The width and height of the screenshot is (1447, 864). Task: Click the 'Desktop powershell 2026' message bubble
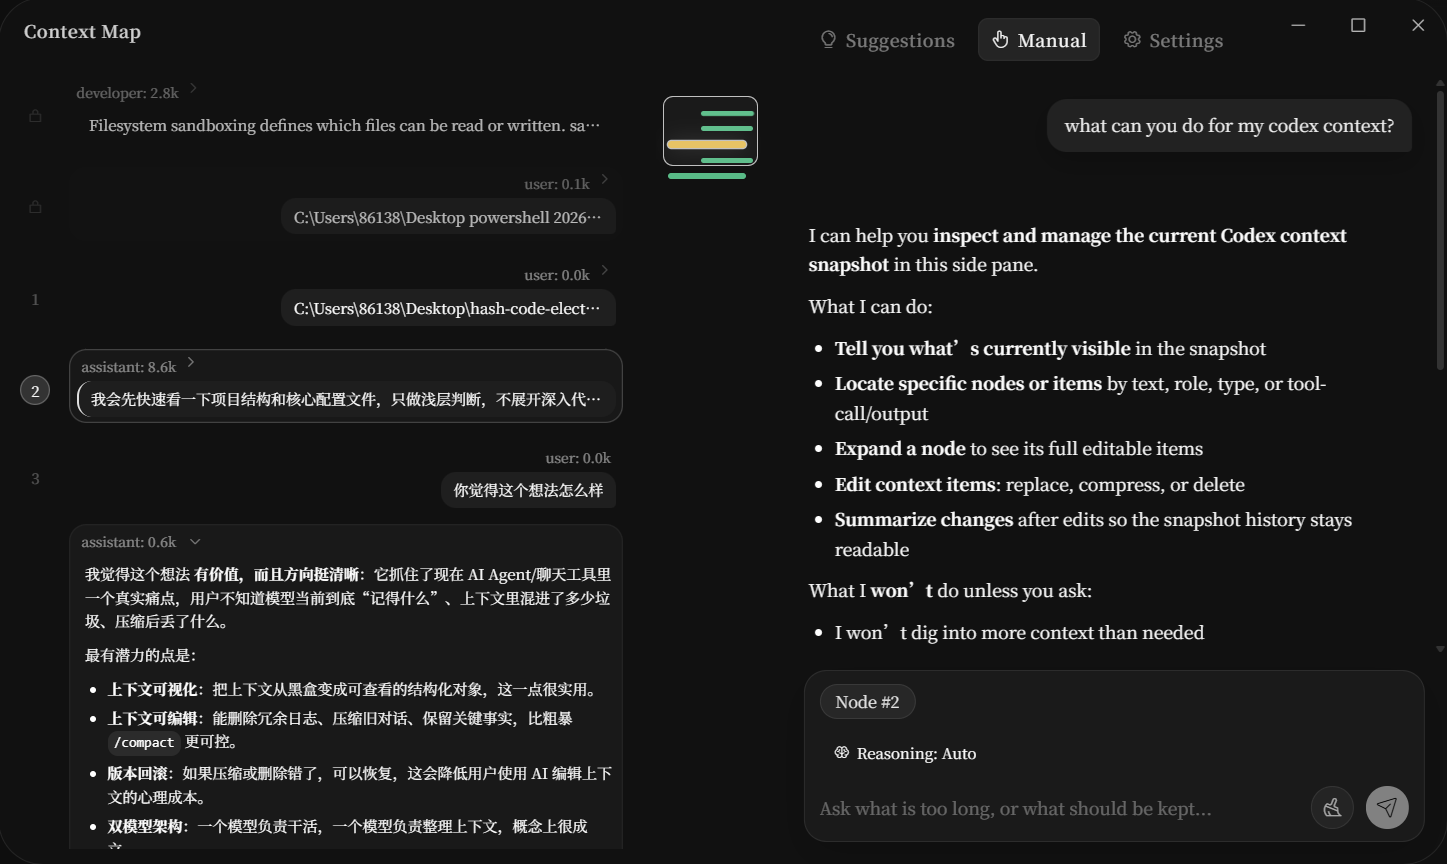click(448, 217)
